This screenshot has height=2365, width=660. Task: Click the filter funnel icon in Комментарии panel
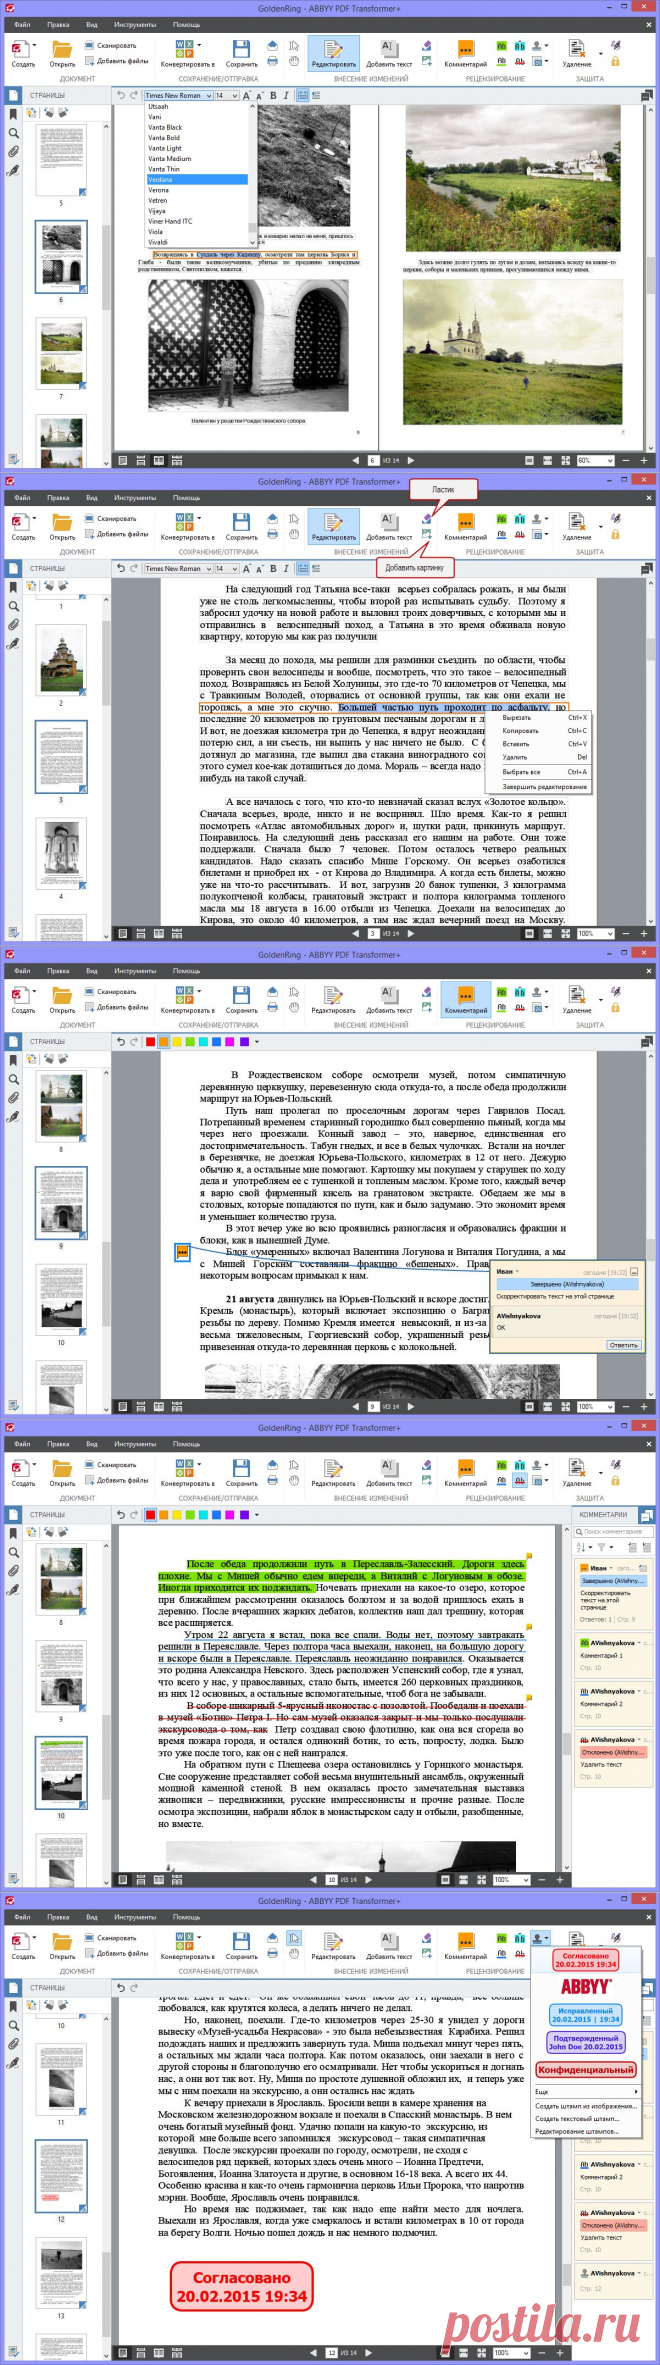coord(602,1547)
